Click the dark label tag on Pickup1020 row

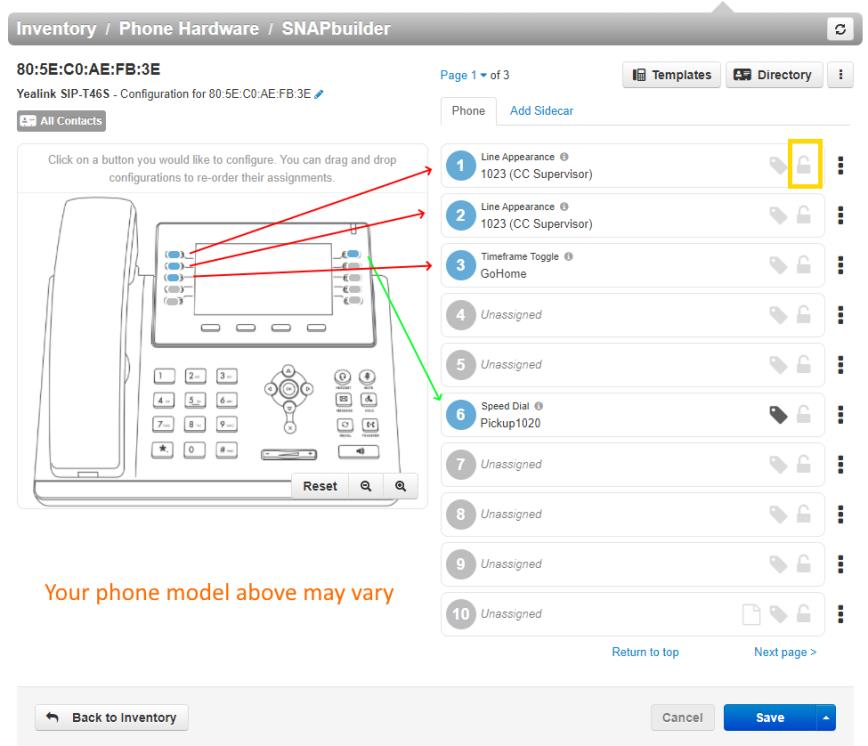point(778,415)
